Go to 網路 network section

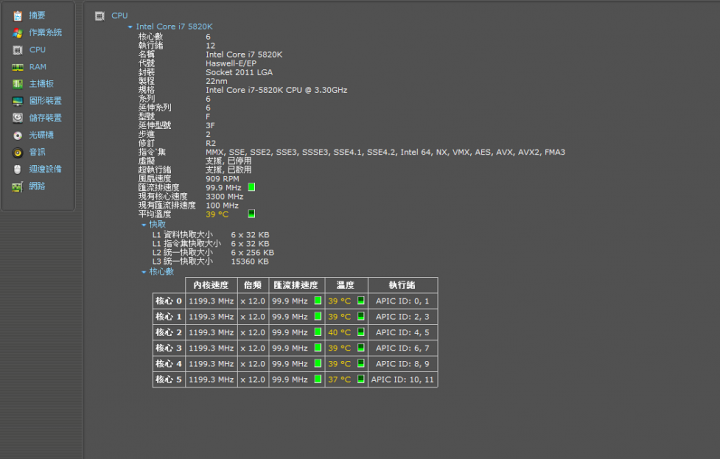point(37,186)
